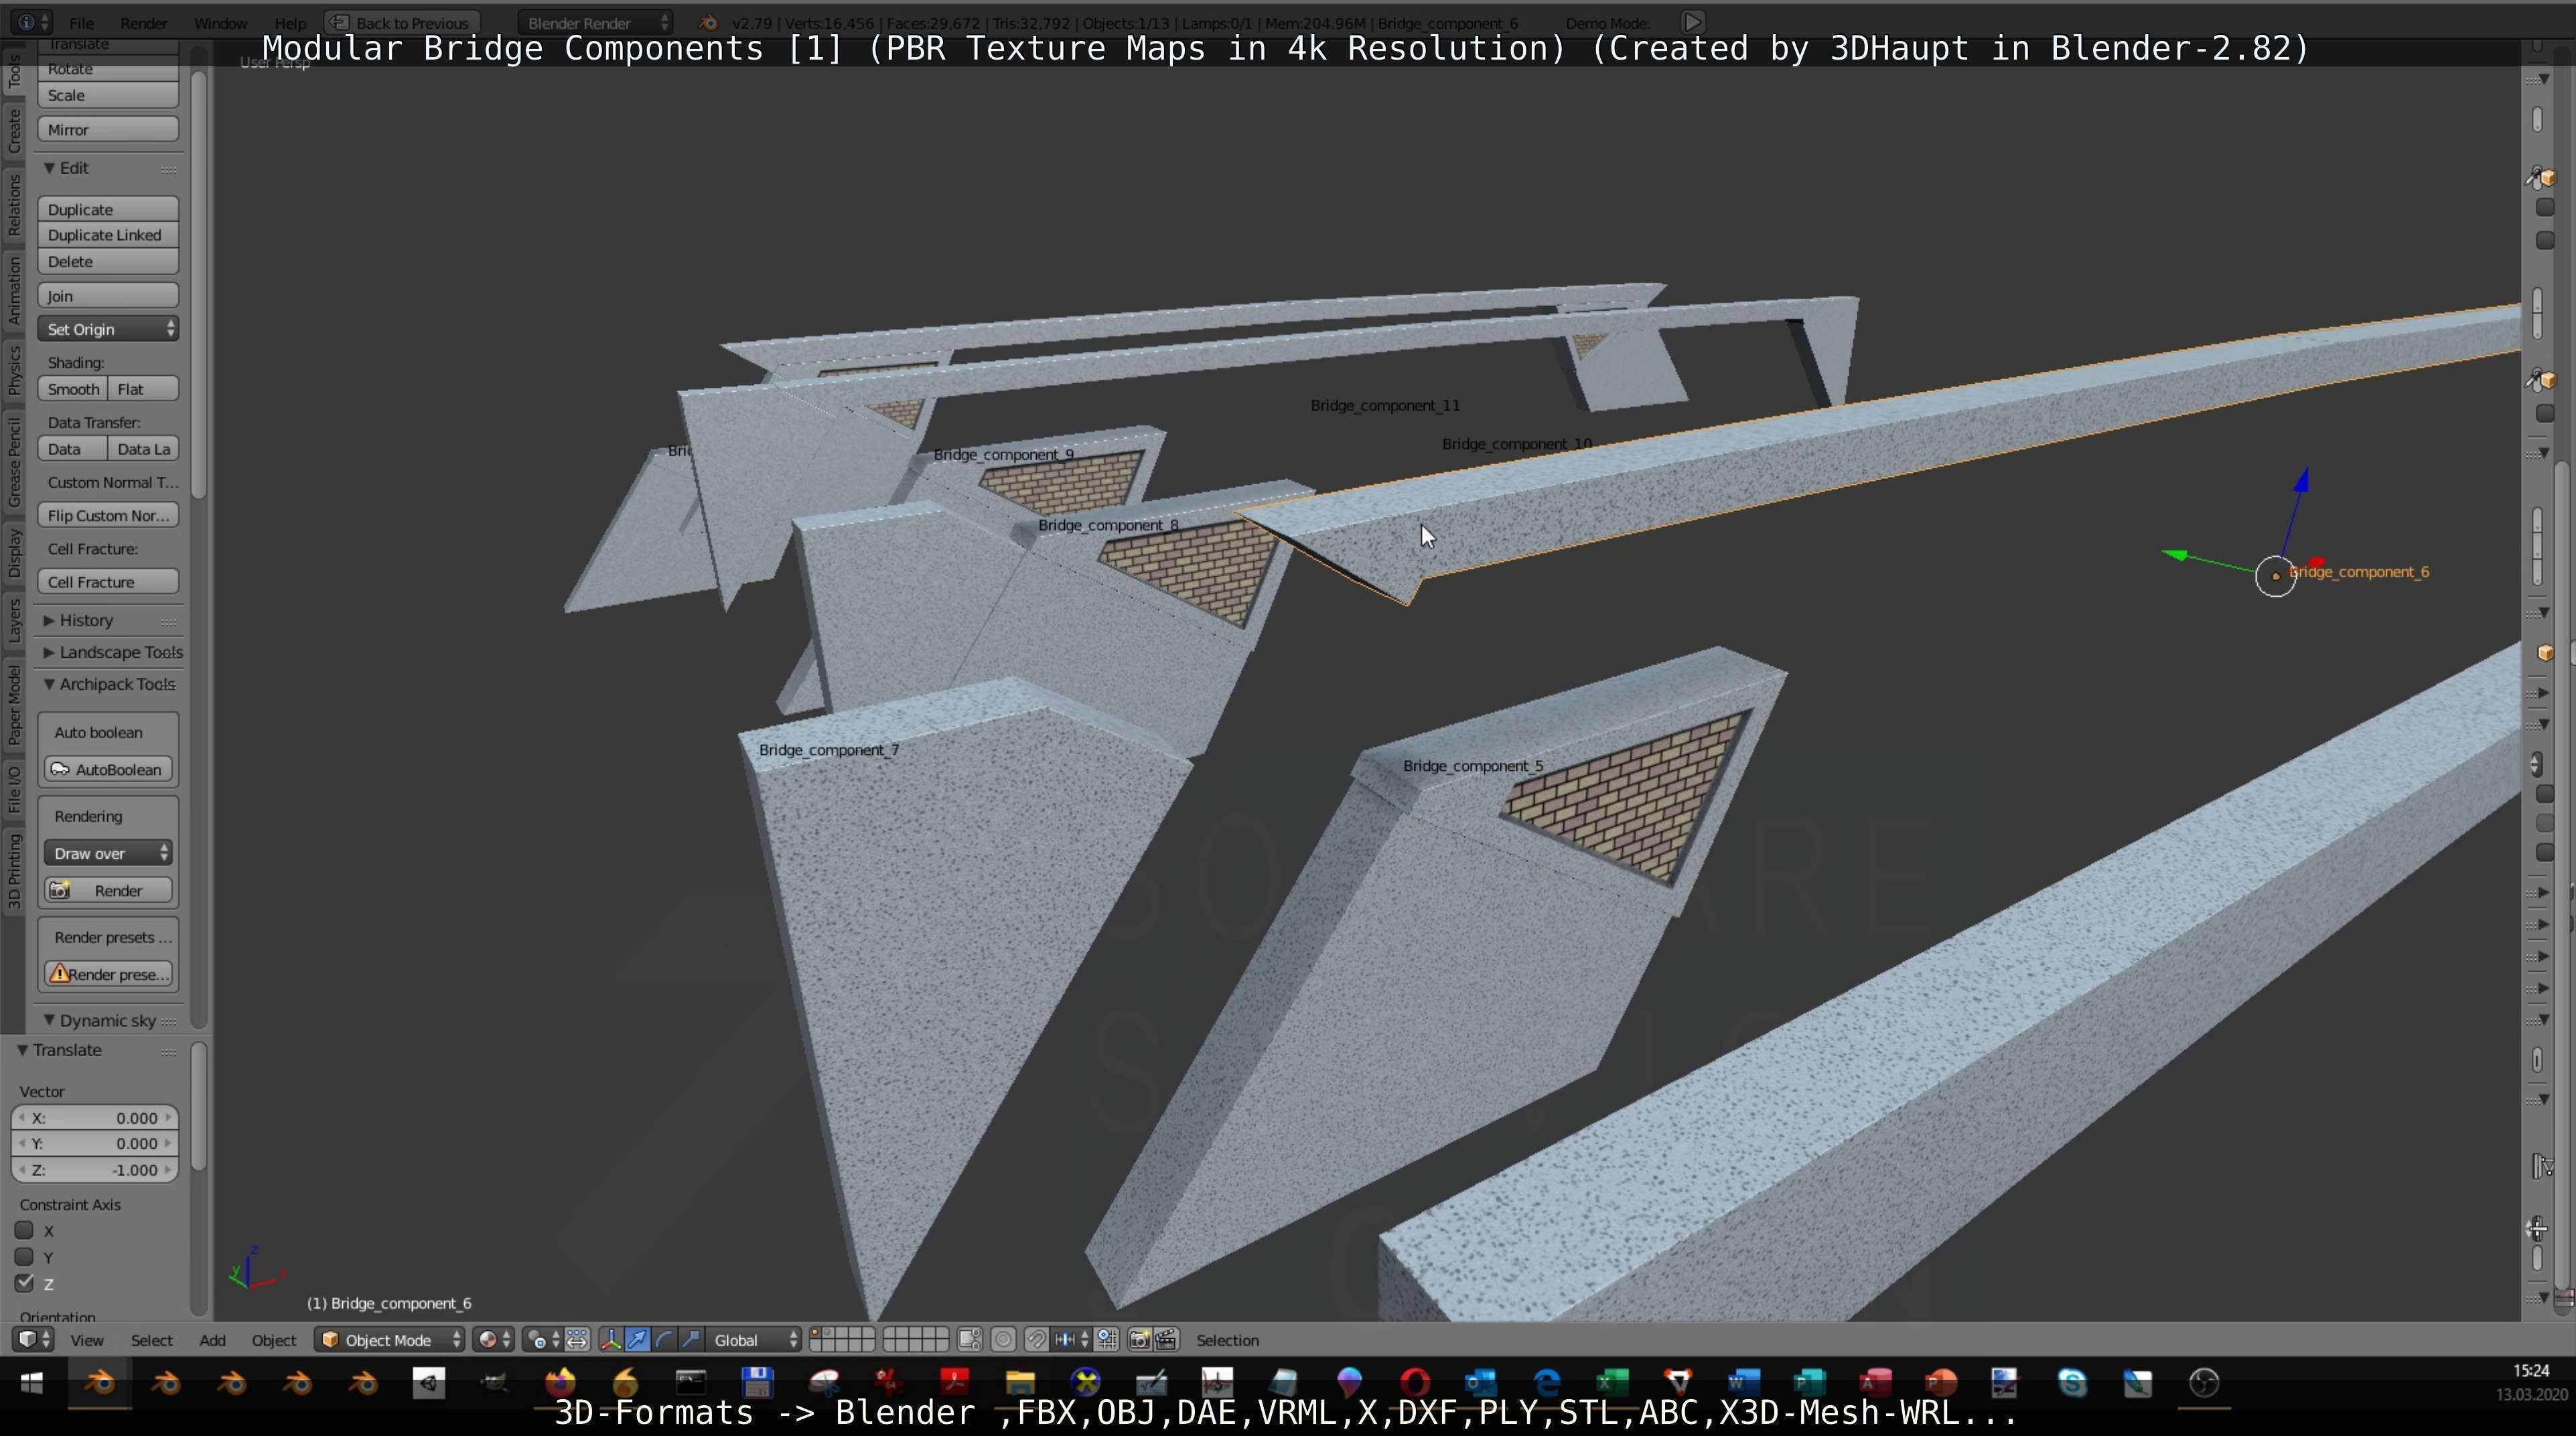The height and width of the screenshot is (1436, 2576).
Task: Select the scale manipulator icon
Action: click(x=691, y=1340)
